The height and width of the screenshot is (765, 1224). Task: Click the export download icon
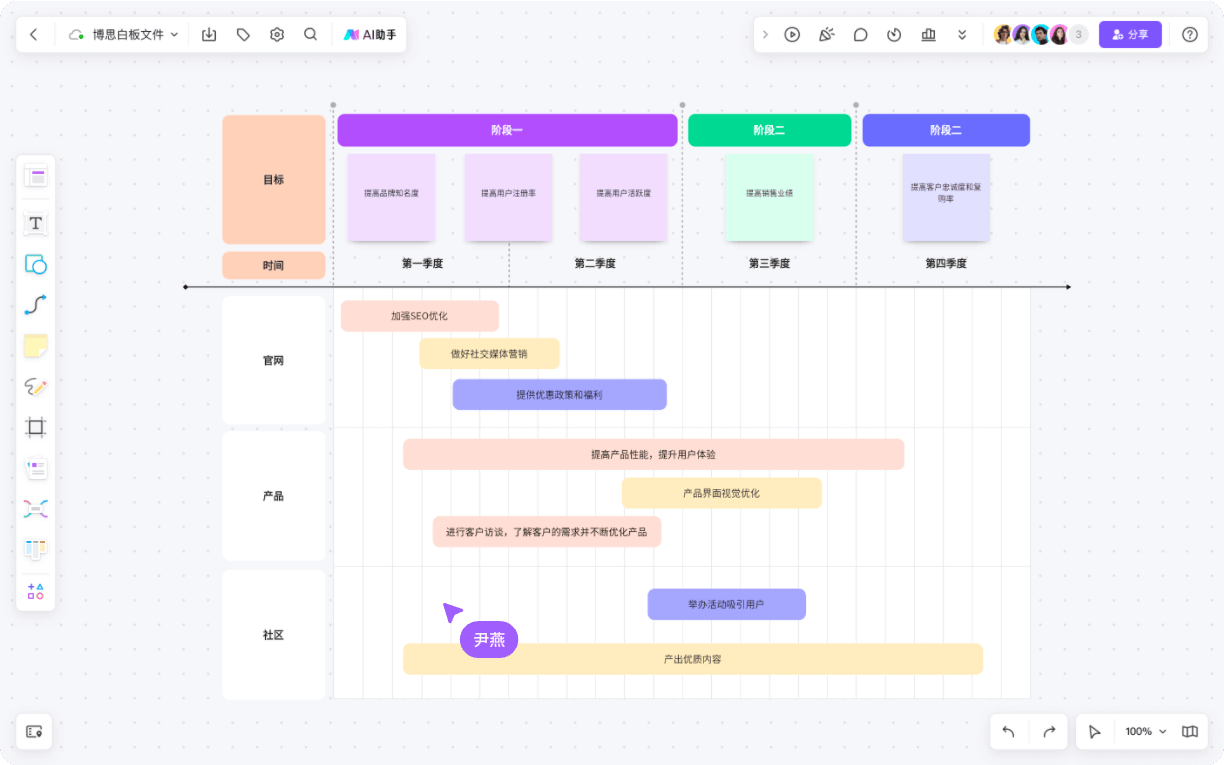pyautogui.click(x=209, y=34)
